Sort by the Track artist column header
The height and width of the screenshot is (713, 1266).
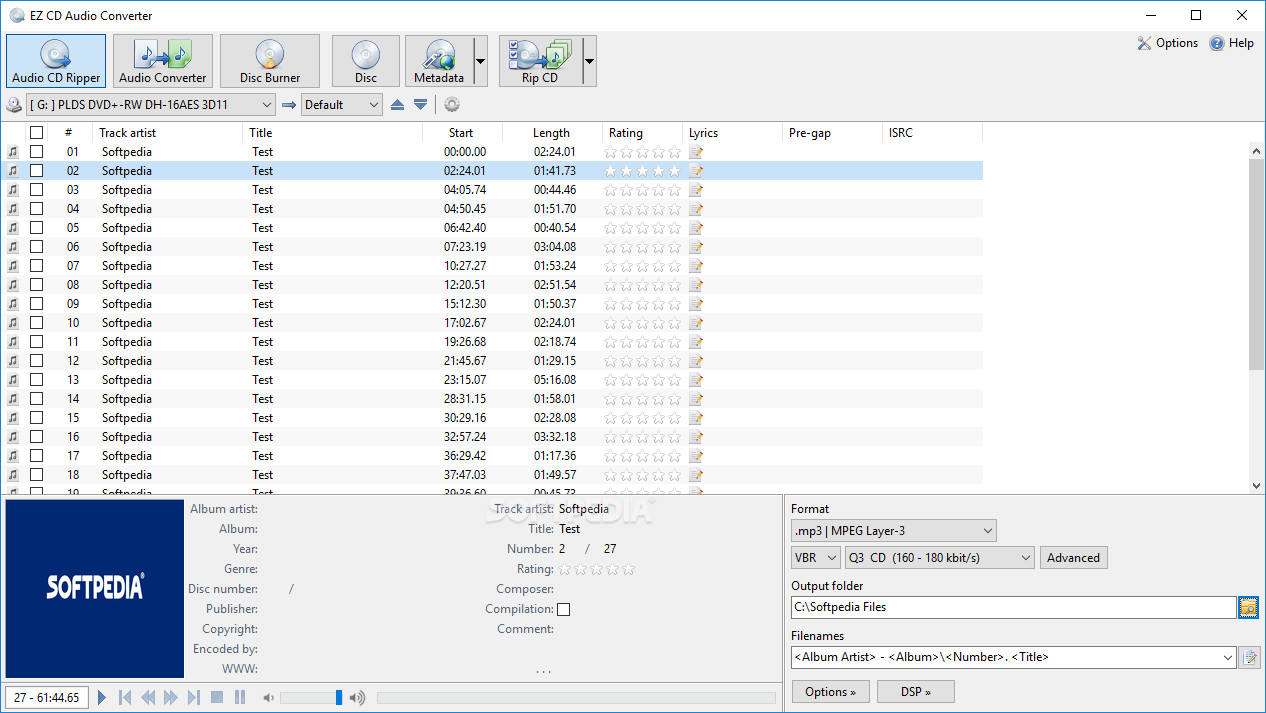click(x=167, y=132)
